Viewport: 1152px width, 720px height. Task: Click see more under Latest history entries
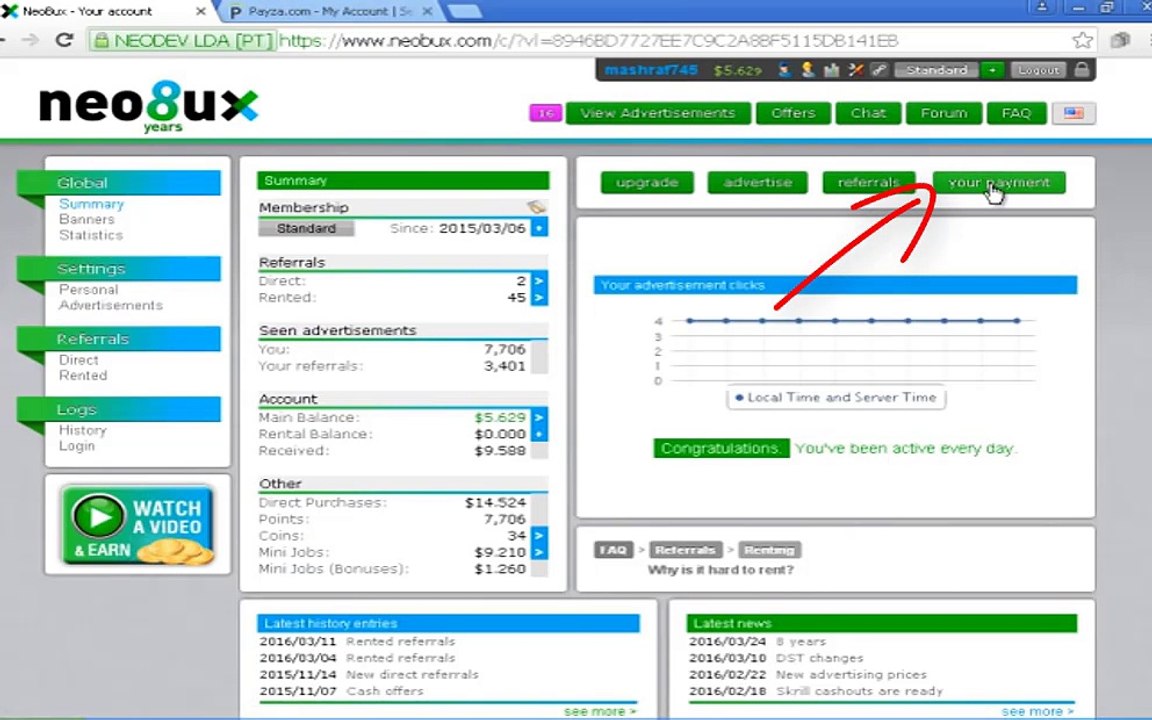[600, 711]
